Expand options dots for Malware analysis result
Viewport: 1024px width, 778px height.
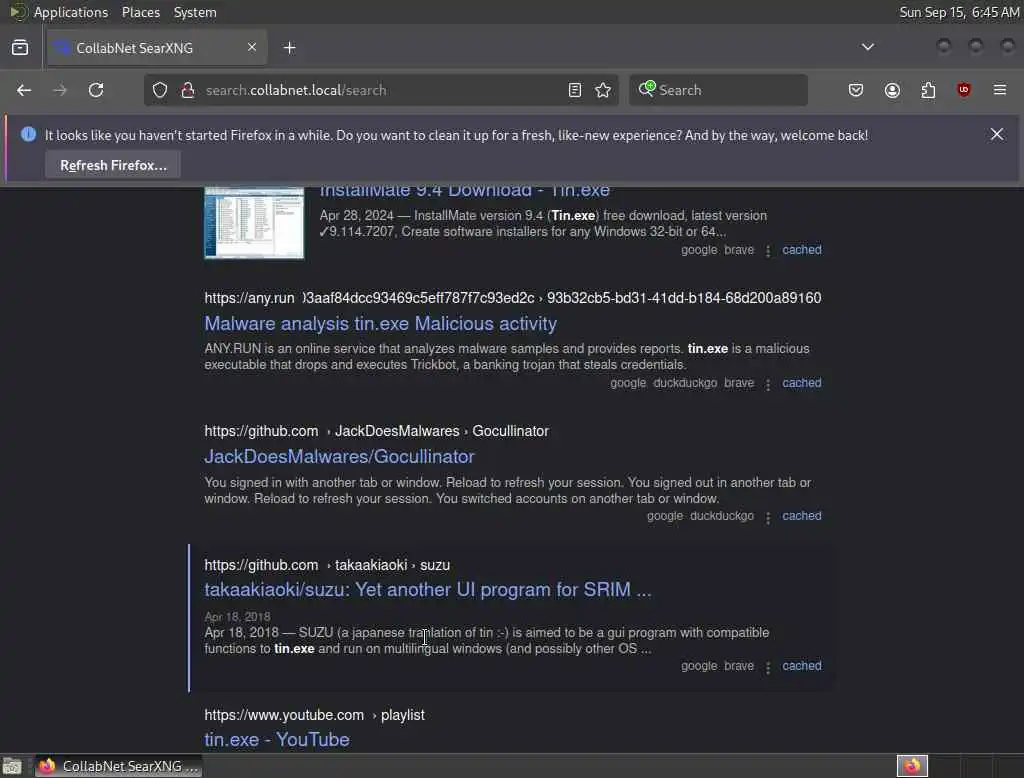pos(768,384)
